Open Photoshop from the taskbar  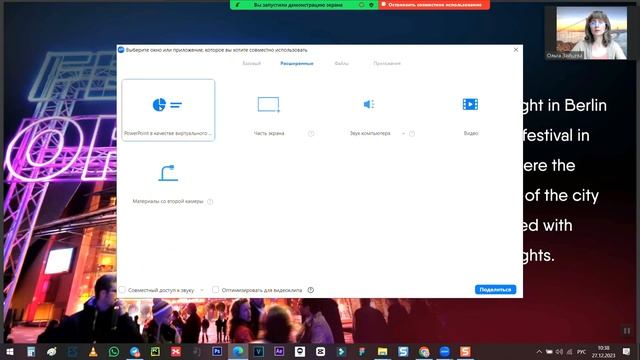(217, 351)
